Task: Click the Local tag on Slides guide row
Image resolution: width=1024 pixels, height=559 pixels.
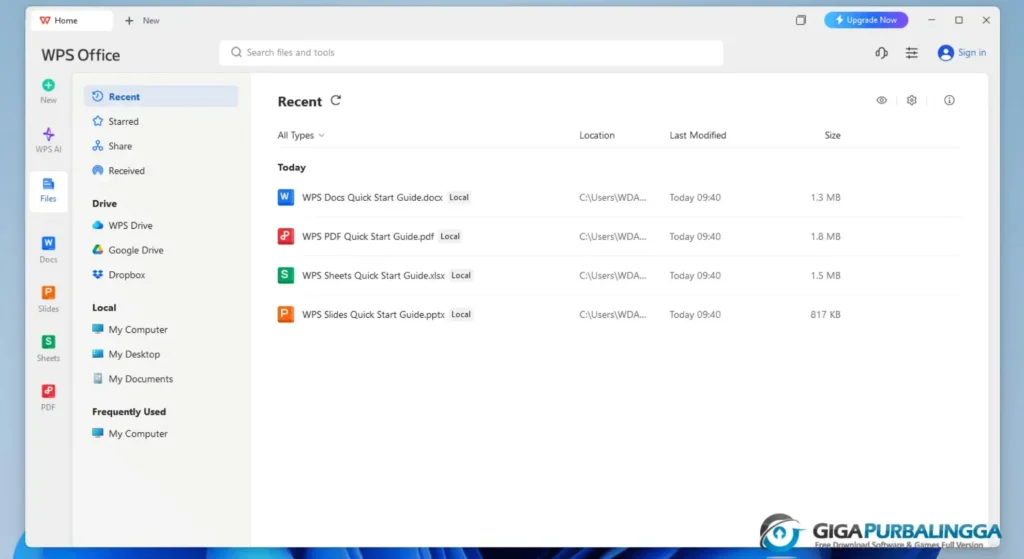Action: click(x=461, y=314)
